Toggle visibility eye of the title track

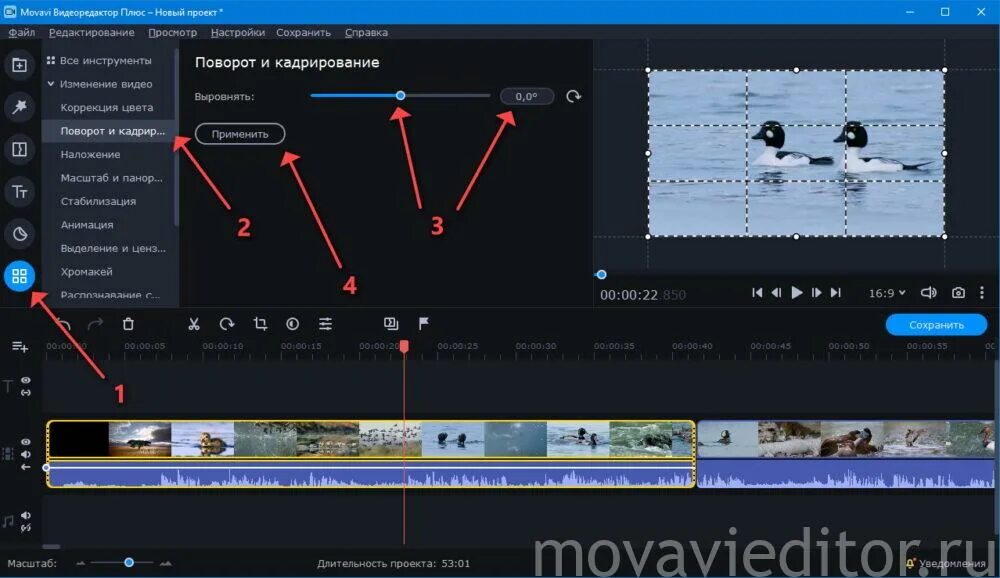26,380
